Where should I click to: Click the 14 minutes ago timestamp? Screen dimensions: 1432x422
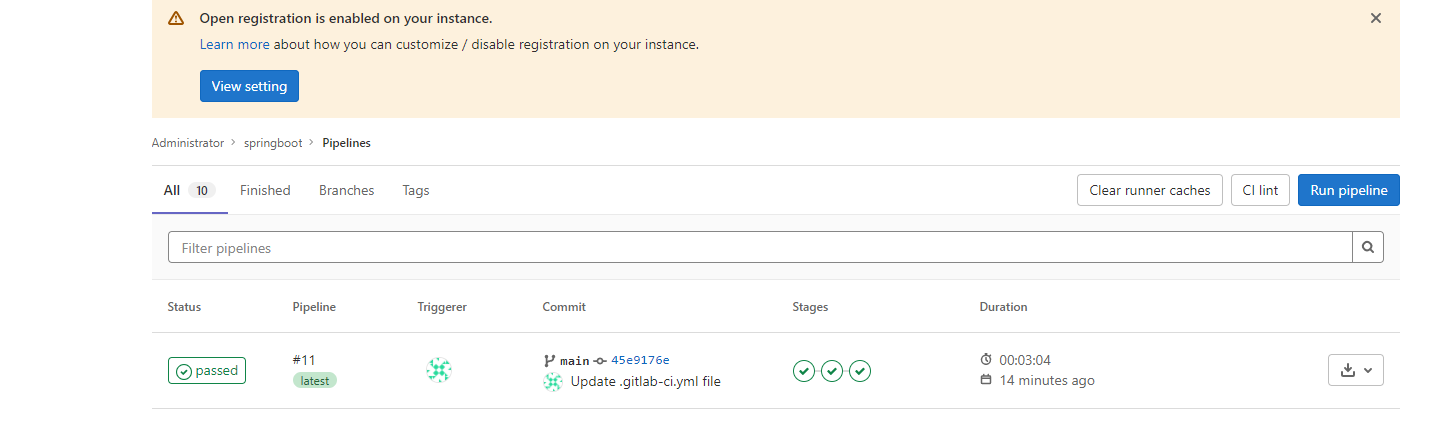point(1047,380)
